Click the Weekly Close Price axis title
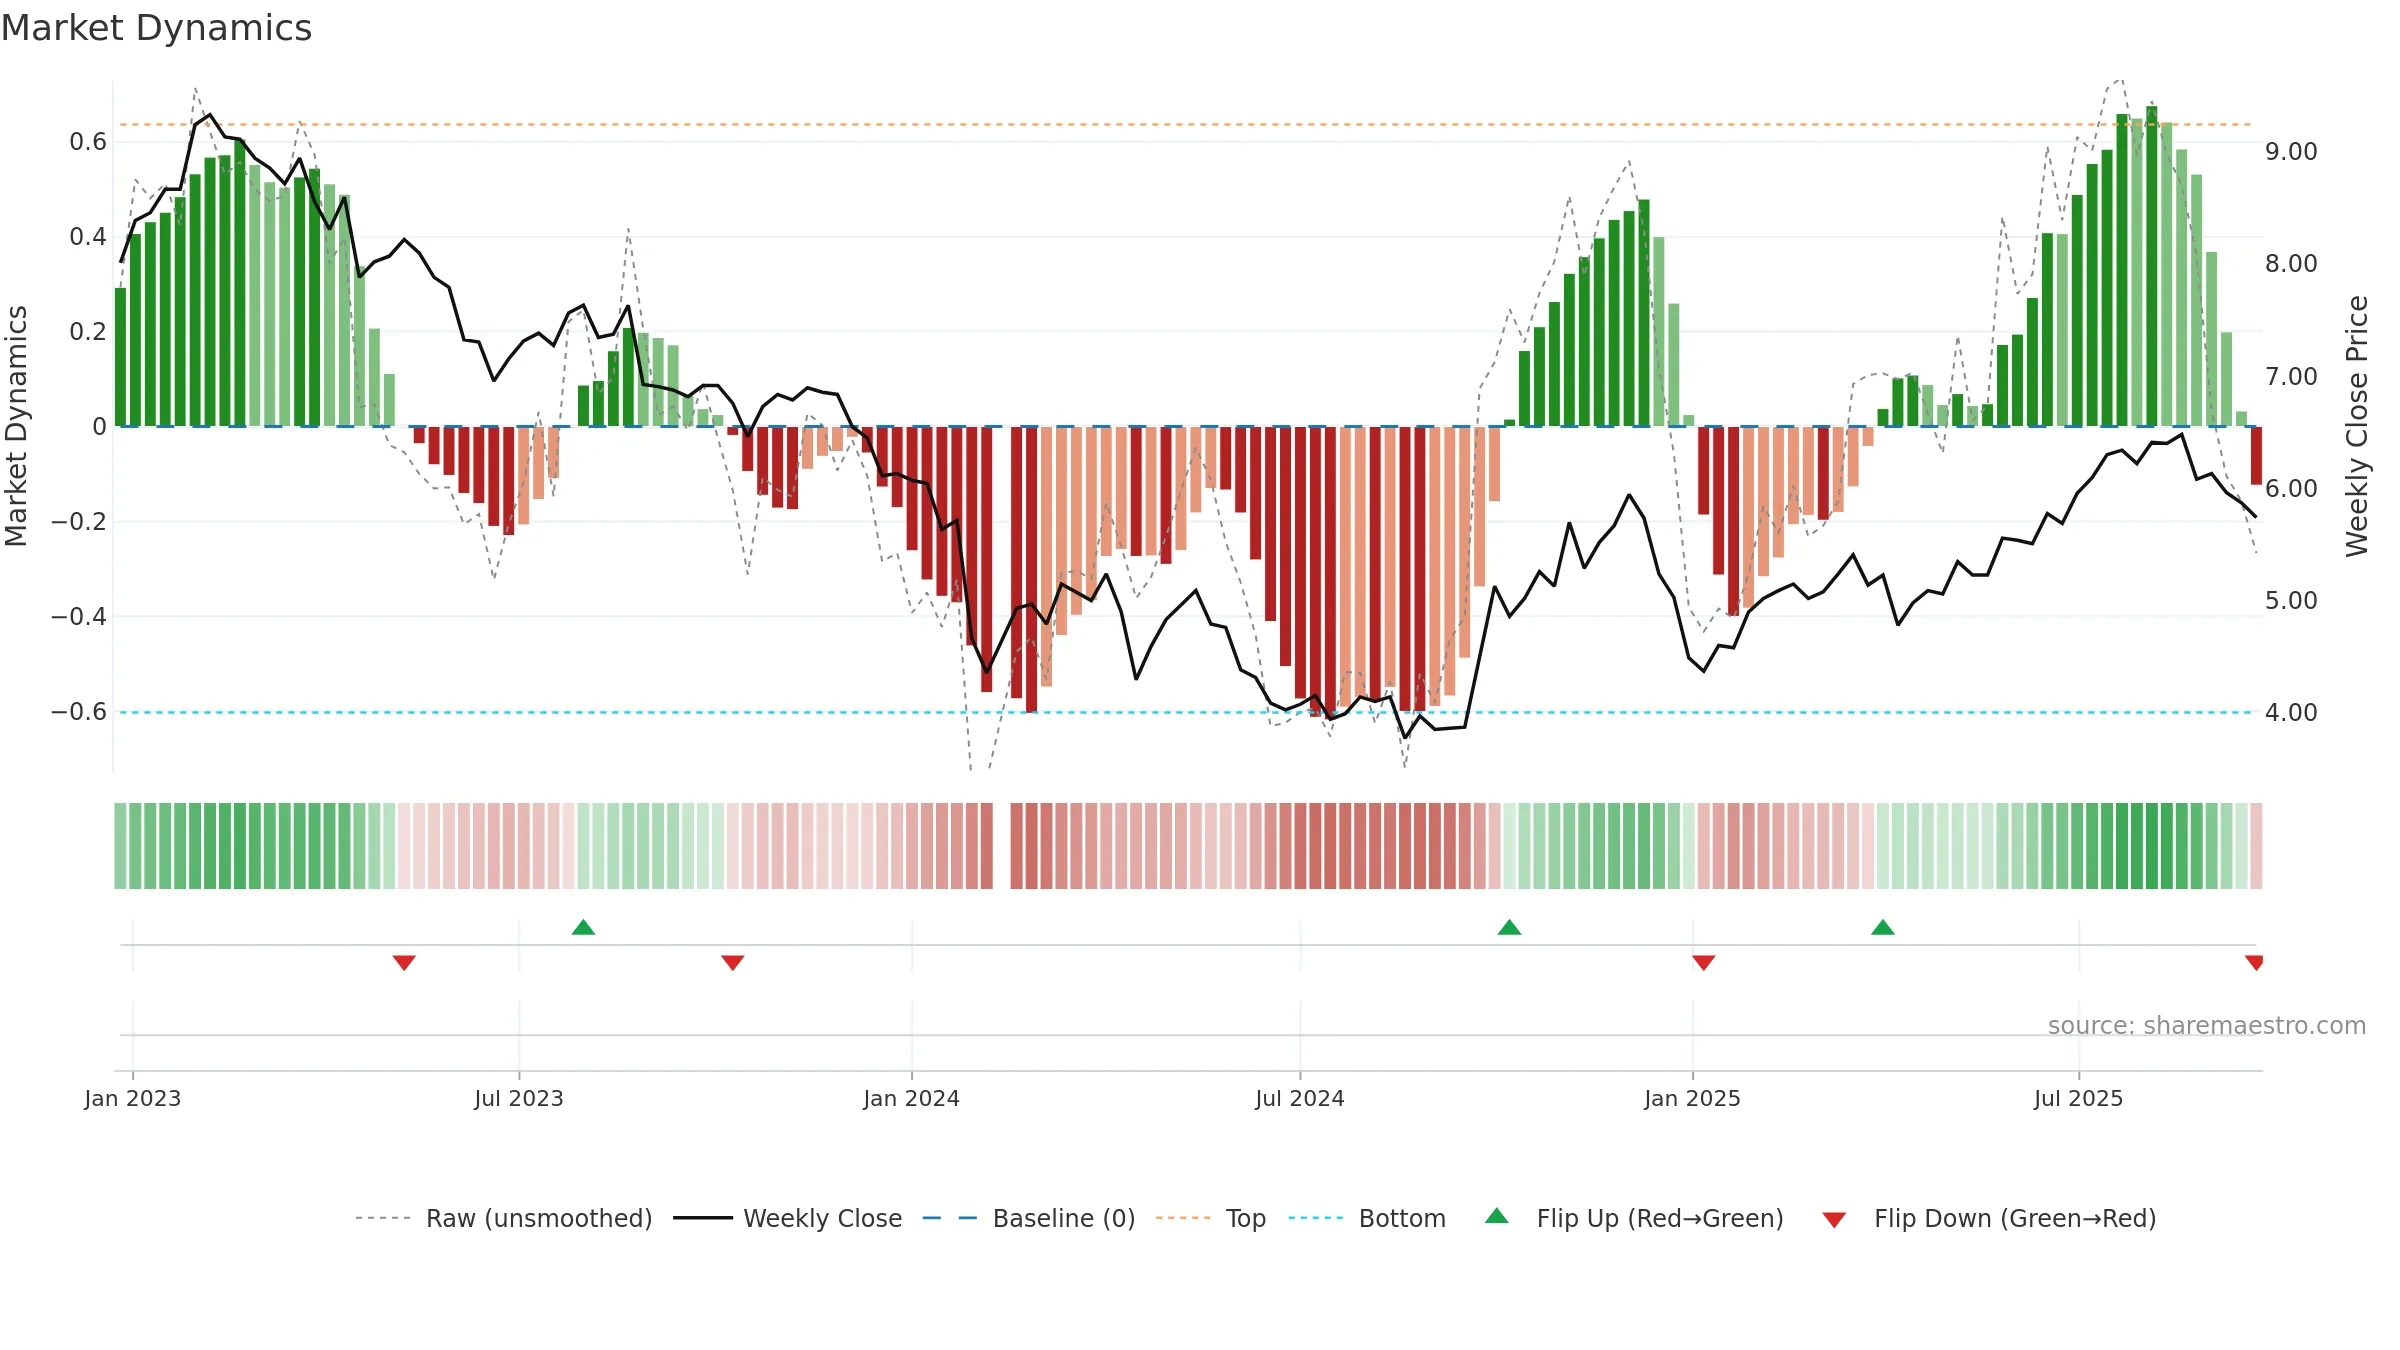The image size is (2400, 1350). tap(2357, 426)
